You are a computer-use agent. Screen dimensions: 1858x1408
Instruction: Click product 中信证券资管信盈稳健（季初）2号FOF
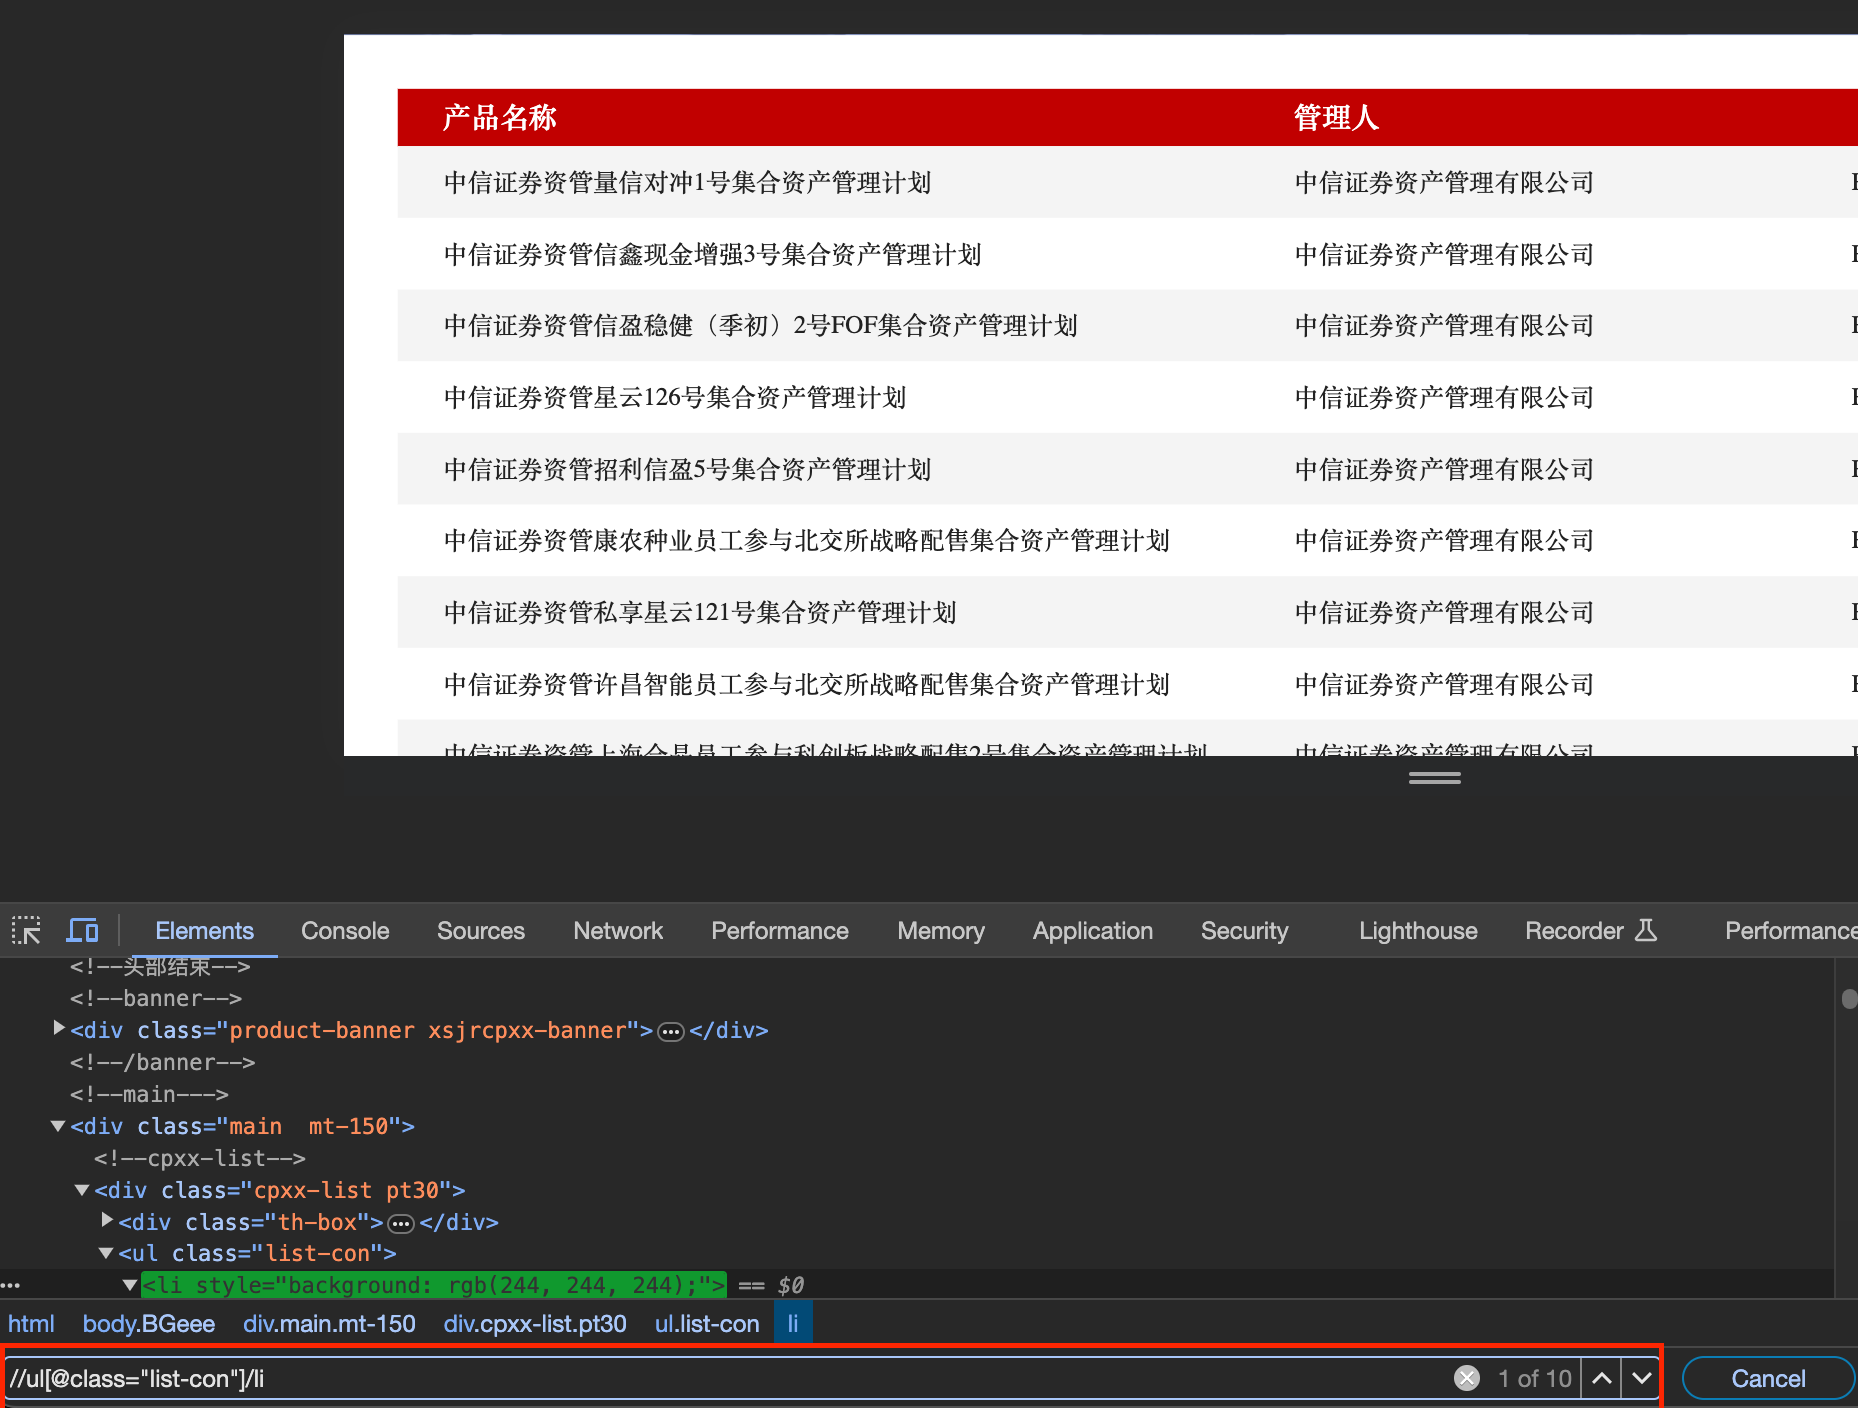[x=760, y=326]
